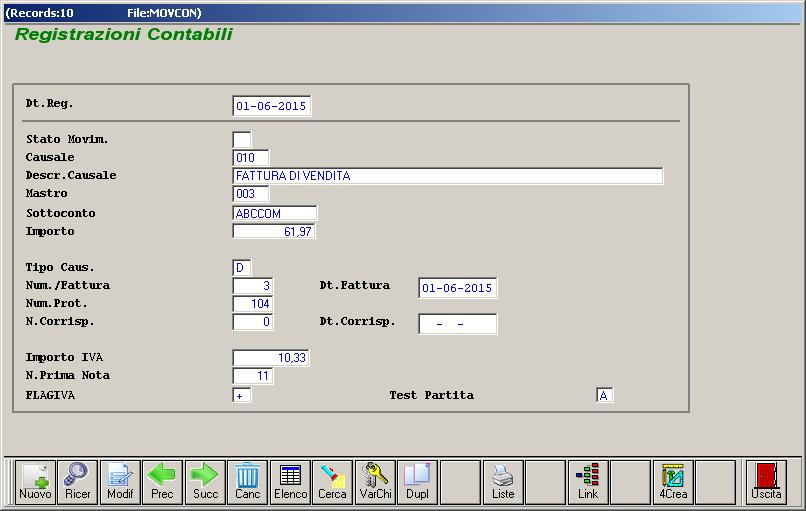Open the 4Crea design tool icon

click(673, 482)
